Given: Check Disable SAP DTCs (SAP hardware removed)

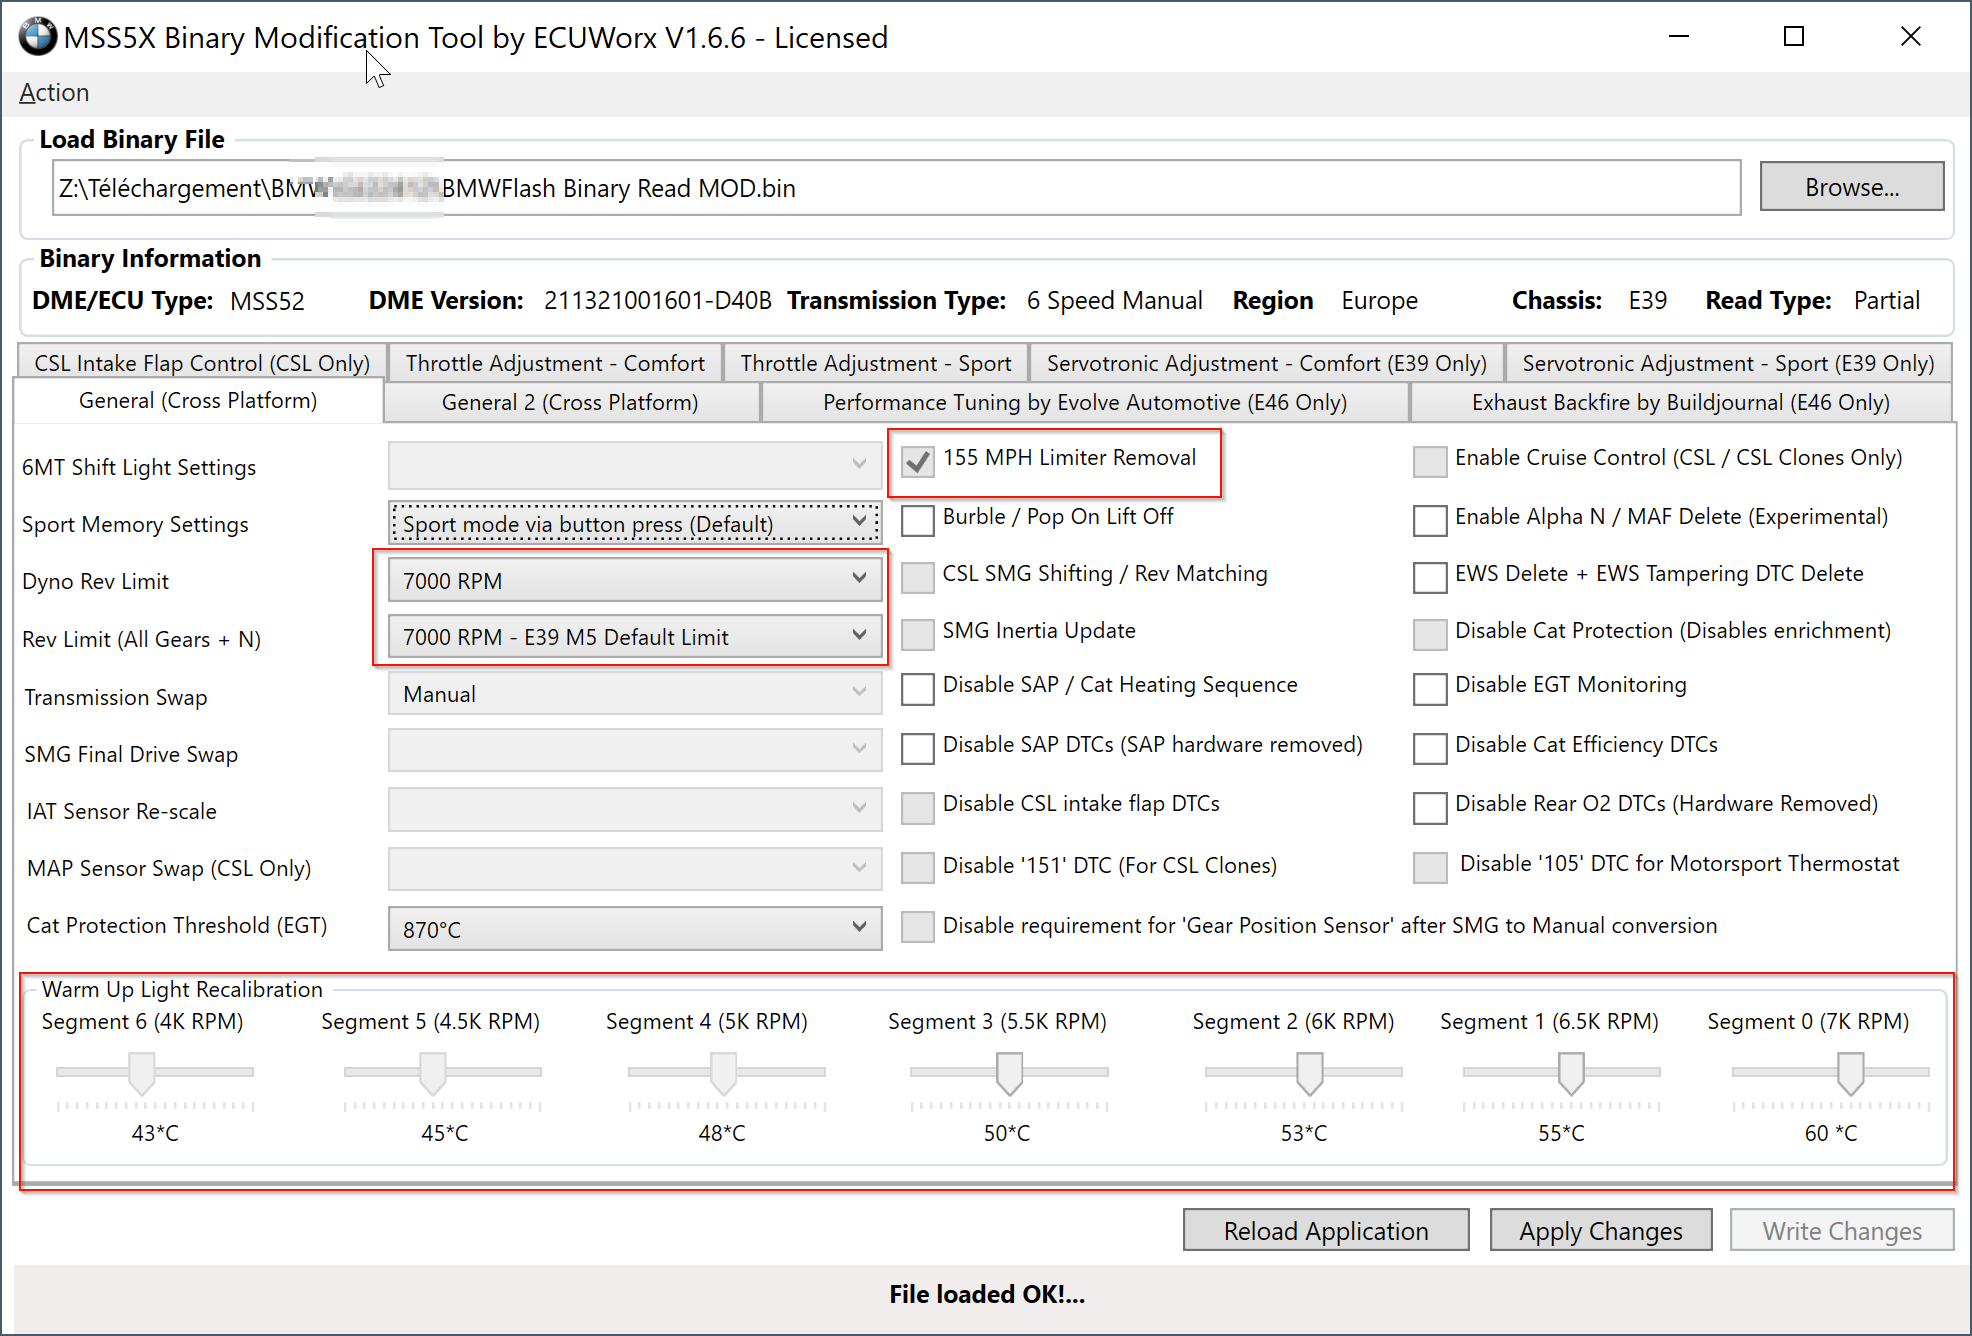Looking at the screenshot, I should click(x=917, y=748).
